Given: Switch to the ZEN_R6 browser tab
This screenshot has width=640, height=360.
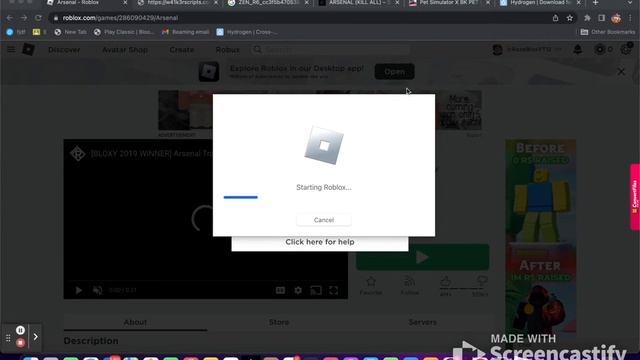Looking at the screenshot, I should coord(267,3).
